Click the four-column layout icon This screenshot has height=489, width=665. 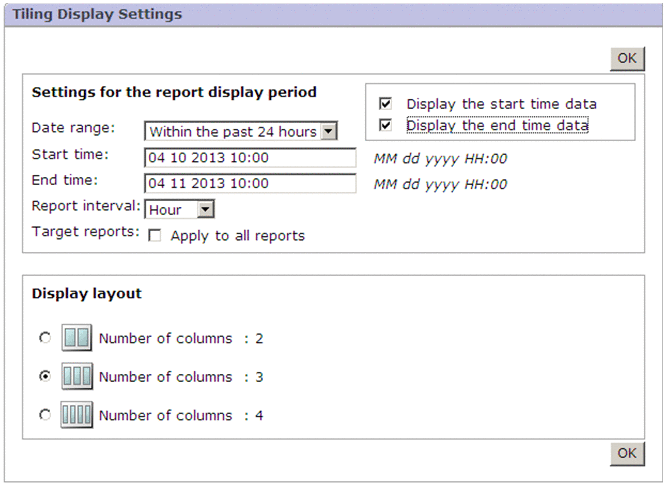point(76,414)
